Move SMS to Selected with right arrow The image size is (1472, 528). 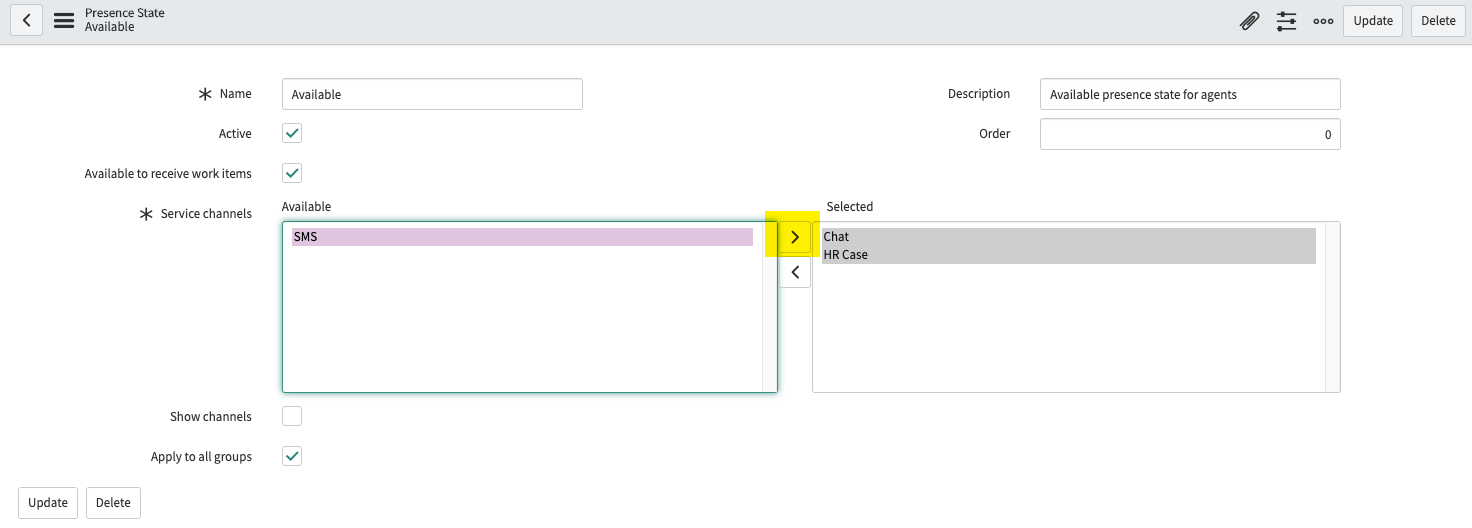tap(795, 237)
